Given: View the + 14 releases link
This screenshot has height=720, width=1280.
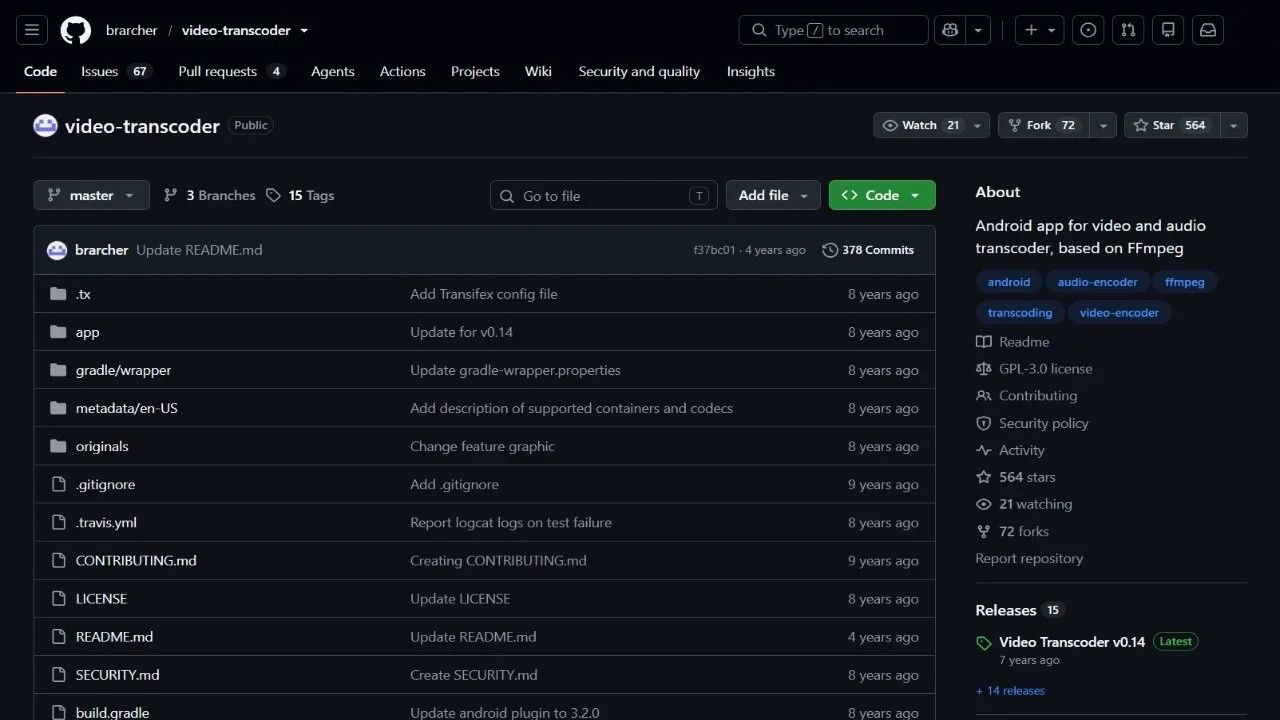Looking at the screenshot, I should tap(1010, 690).
